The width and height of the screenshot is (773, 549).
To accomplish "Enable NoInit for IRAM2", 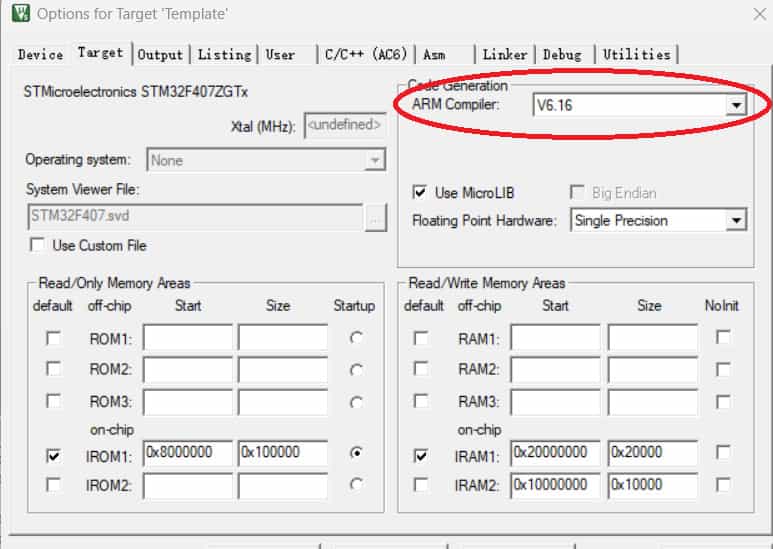I will 723,485.
